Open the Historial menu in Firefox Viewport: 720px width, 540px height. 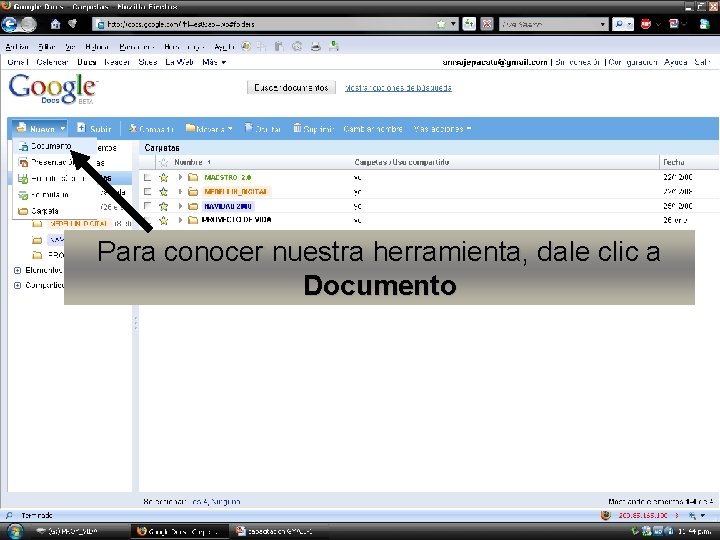click(97, 46)
